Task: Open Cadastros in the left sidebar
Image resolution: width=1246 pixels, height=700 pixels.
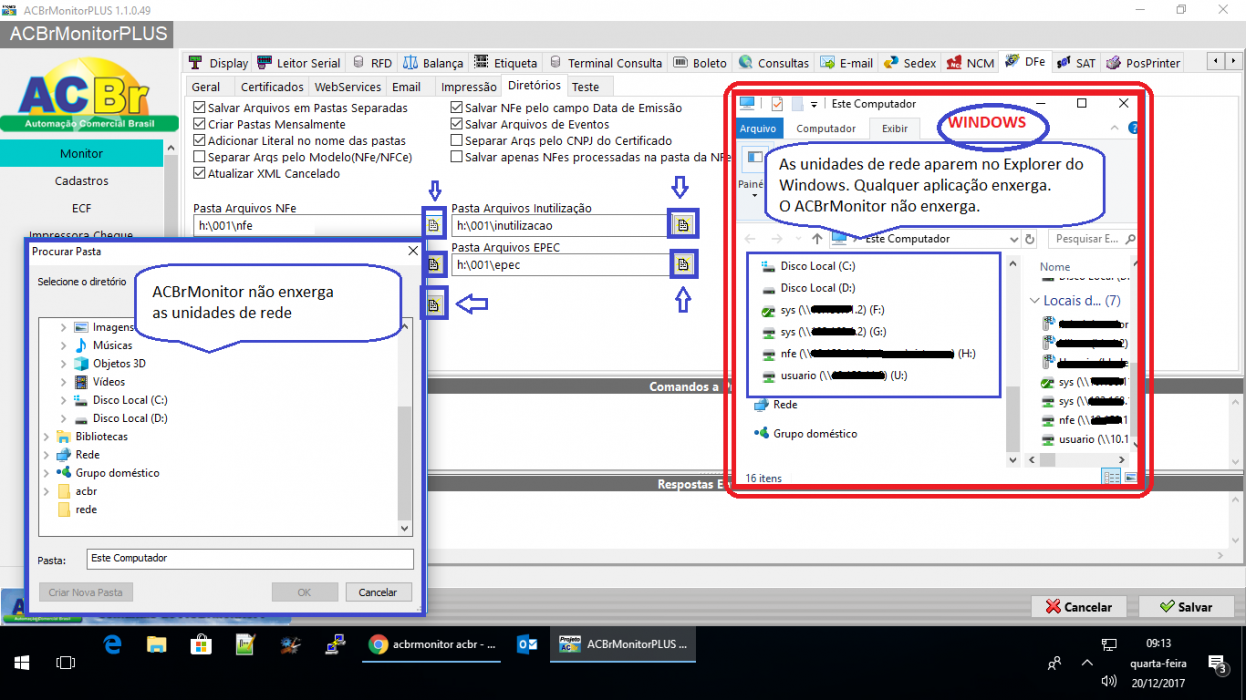Action: click(81, 181)
